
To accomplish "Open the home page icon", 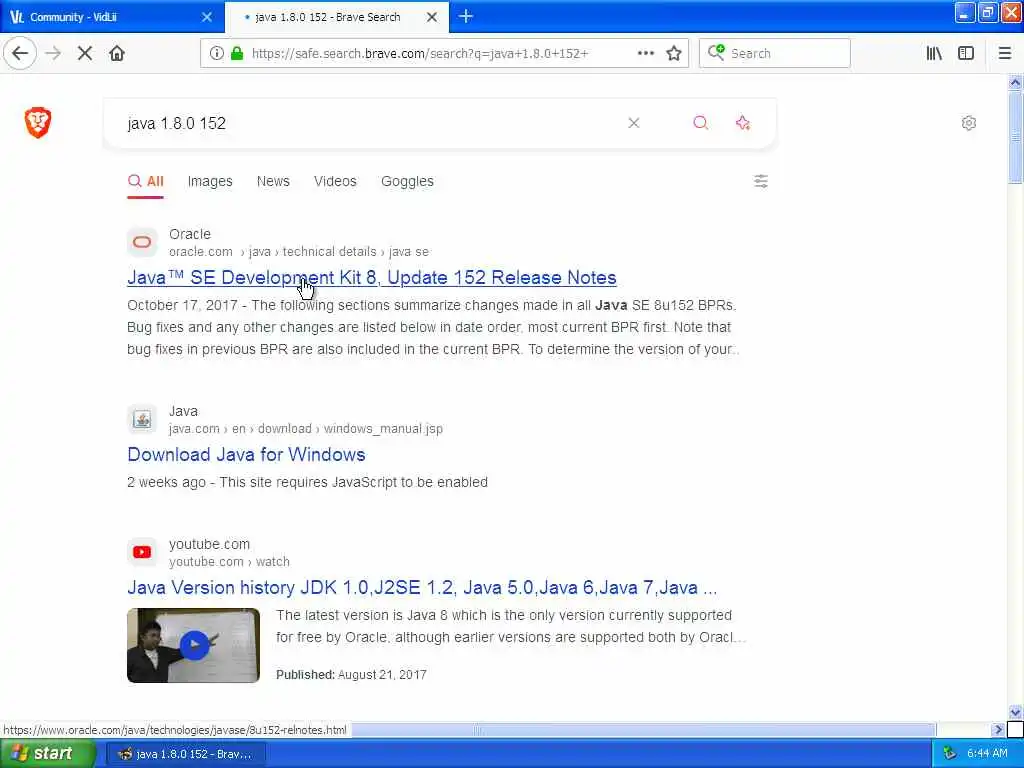I will [117, 54].
